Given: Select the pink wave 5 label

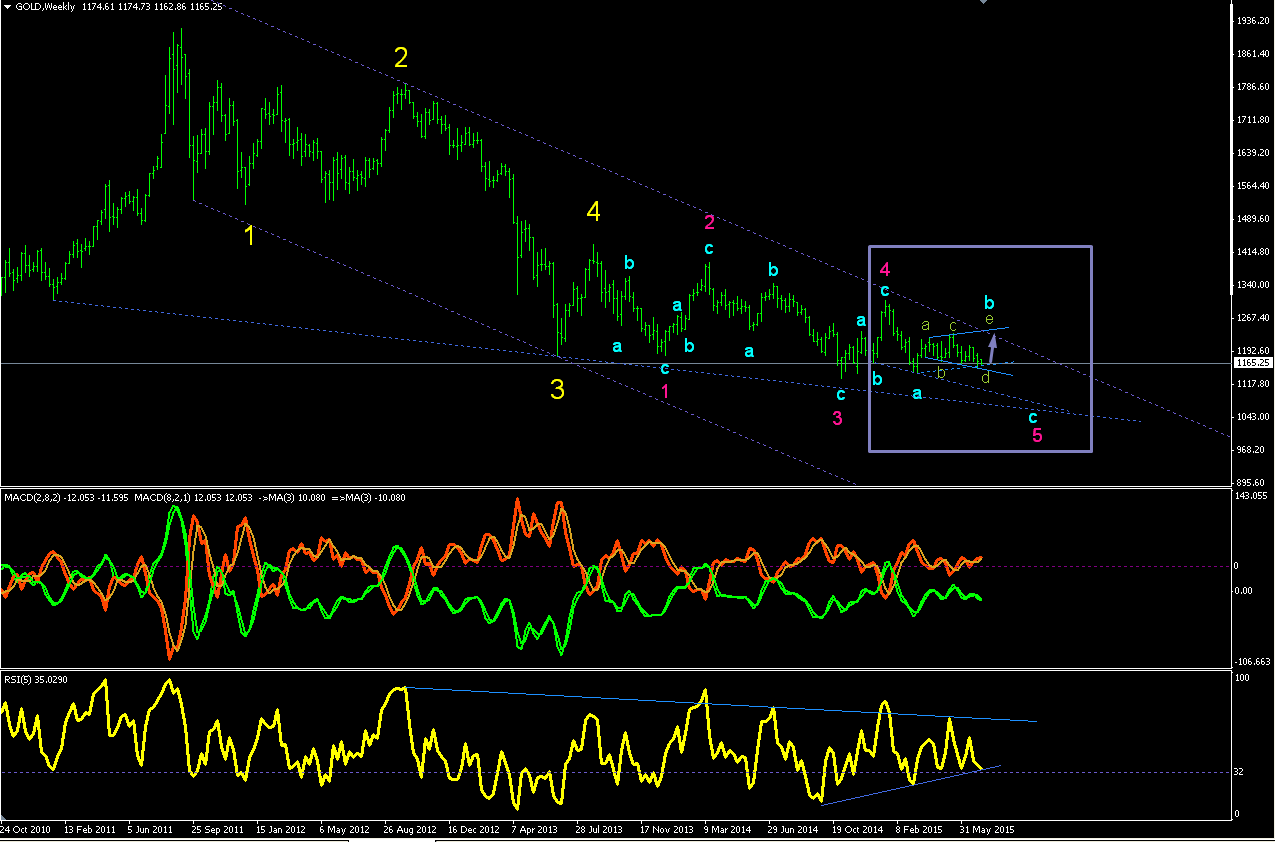Looking at the screenshot, I should pos(1037,436).
